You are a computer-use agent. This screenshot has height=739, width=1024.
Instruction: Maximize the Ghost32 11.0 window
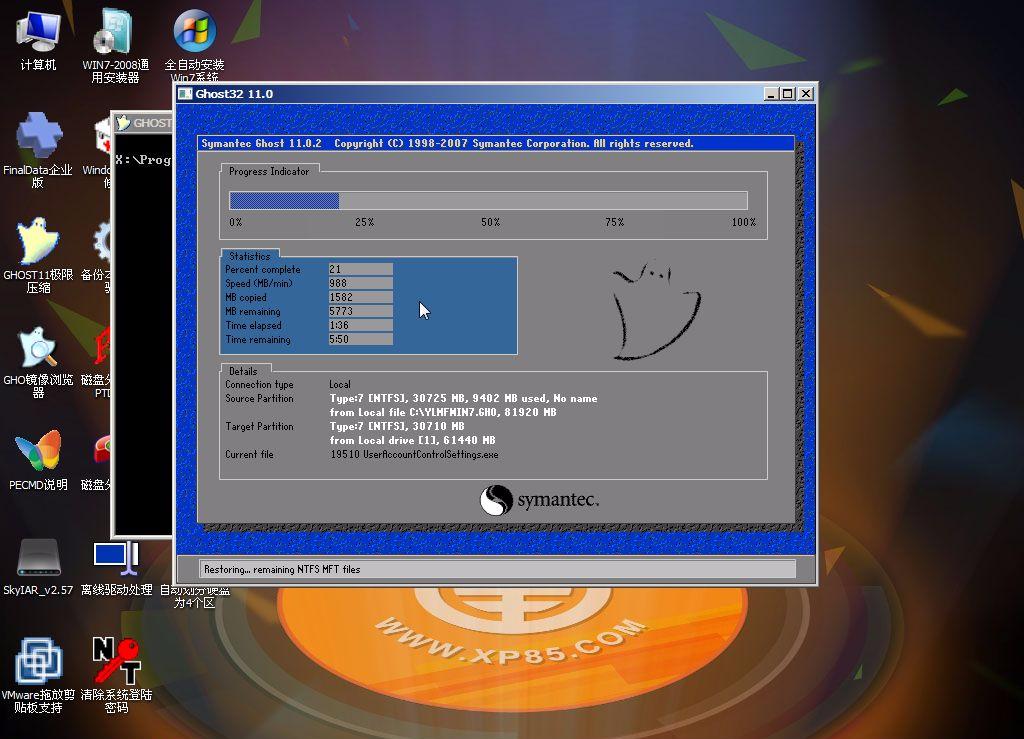[788, 94]
